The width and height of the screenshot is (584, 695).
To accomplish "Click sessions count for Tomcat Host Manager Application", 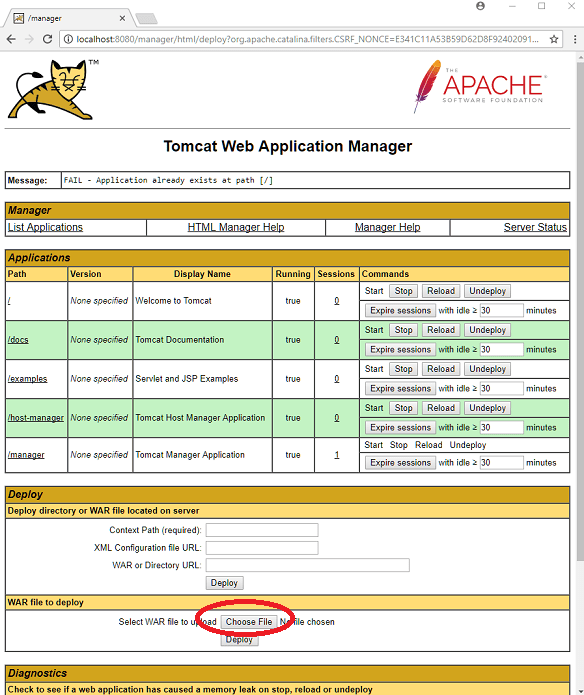I will 337,418.
